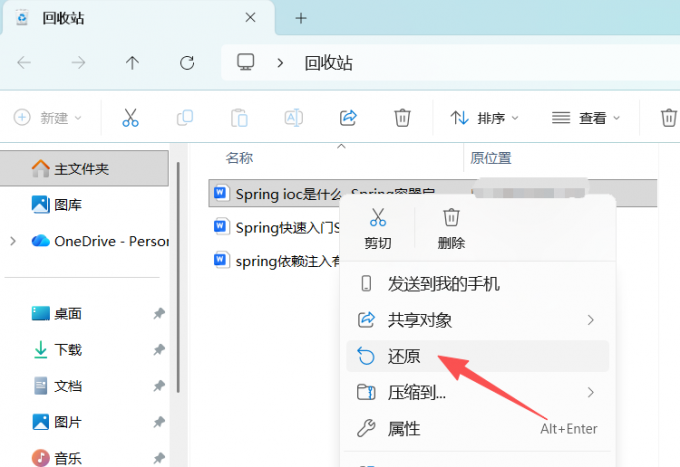This screenshot has height=467, width=680.
Task: Unpin 图片 using its pin icon
Action: pos(159,422)
